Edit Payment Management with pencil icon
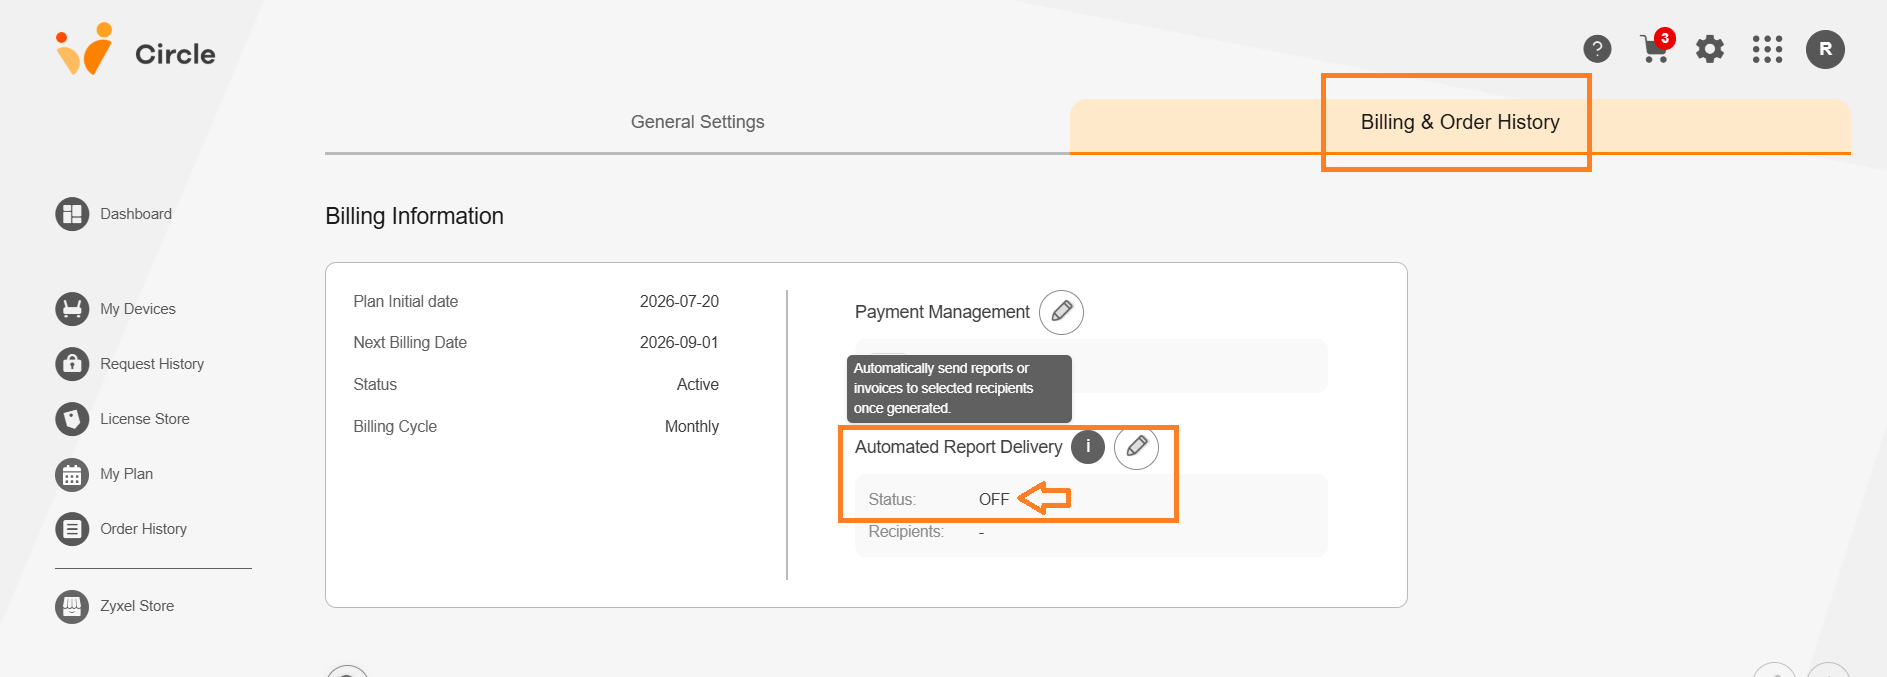The height and width of the screenshot is (677, 1887). click(1061, 312)
